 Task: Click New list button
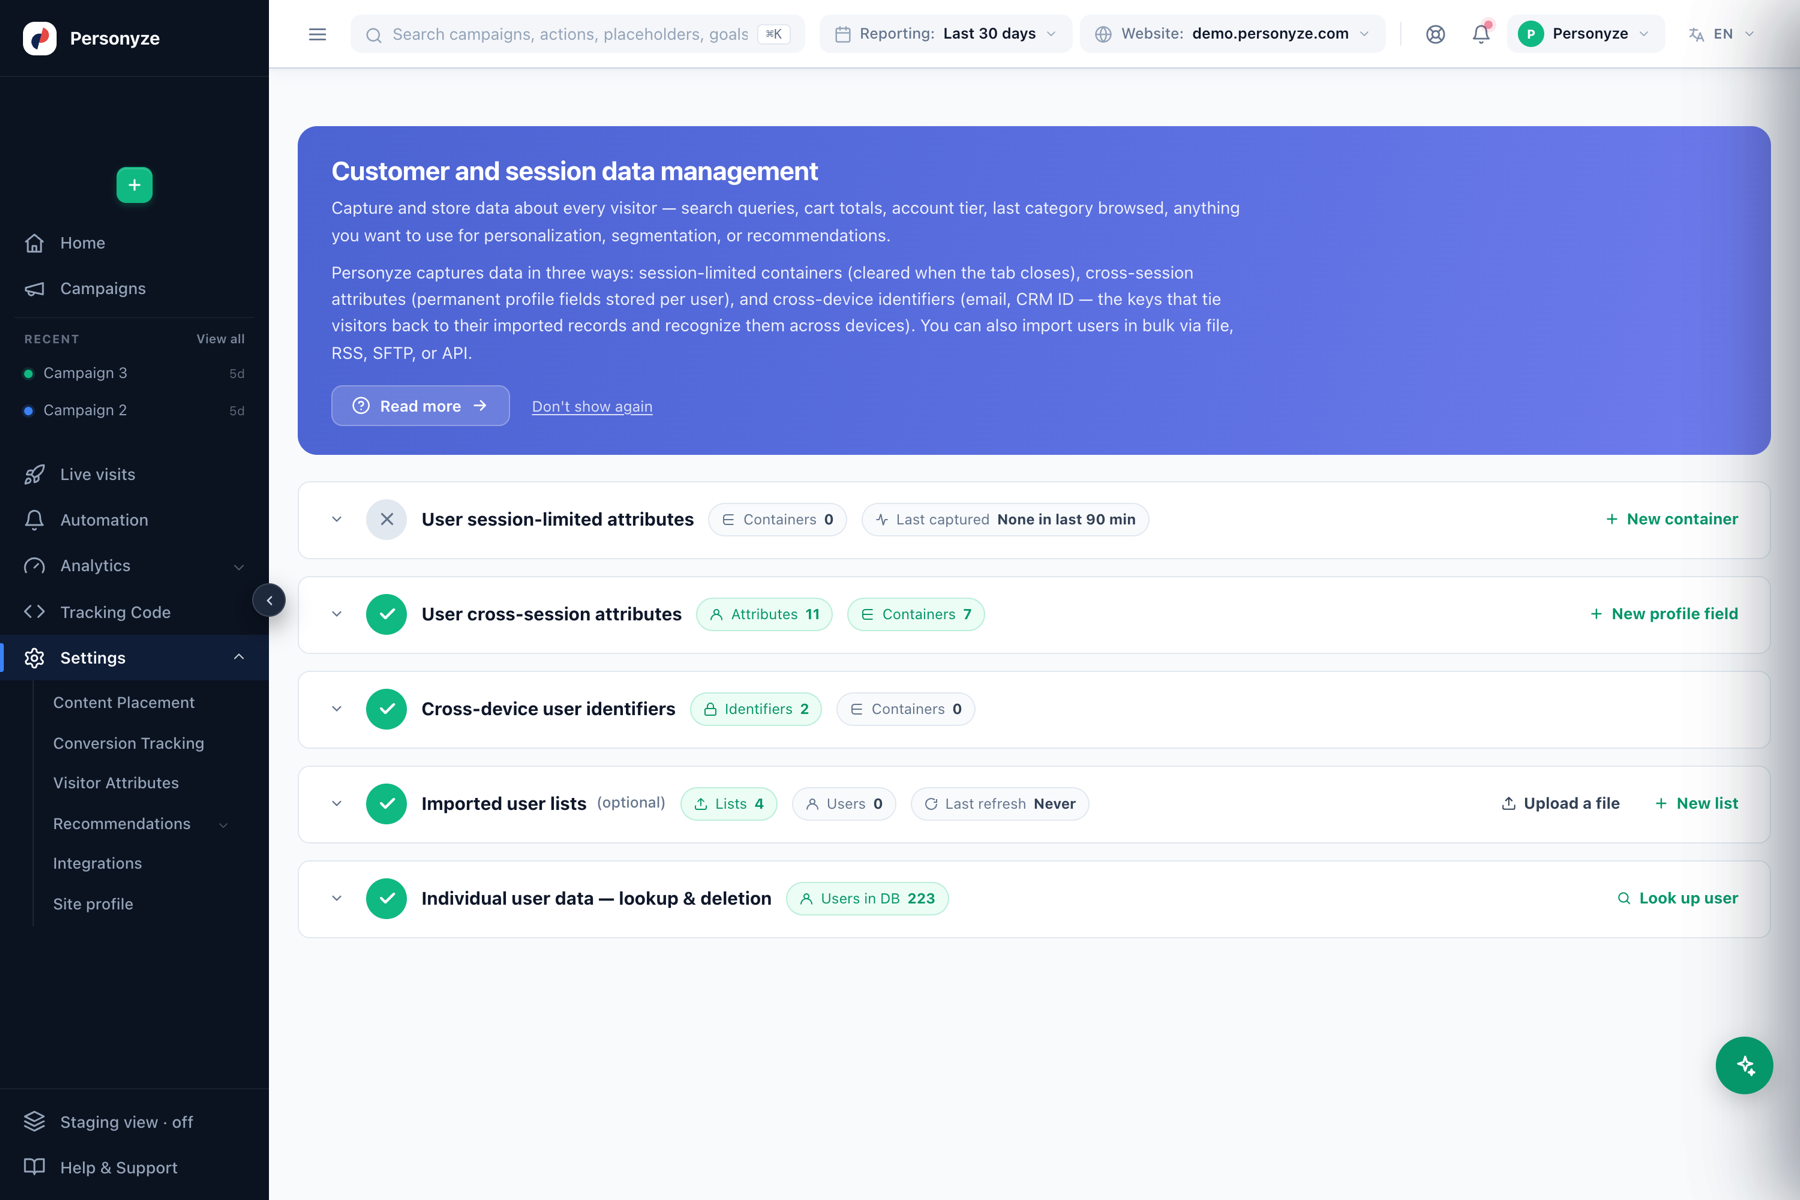click(1697, 804)
